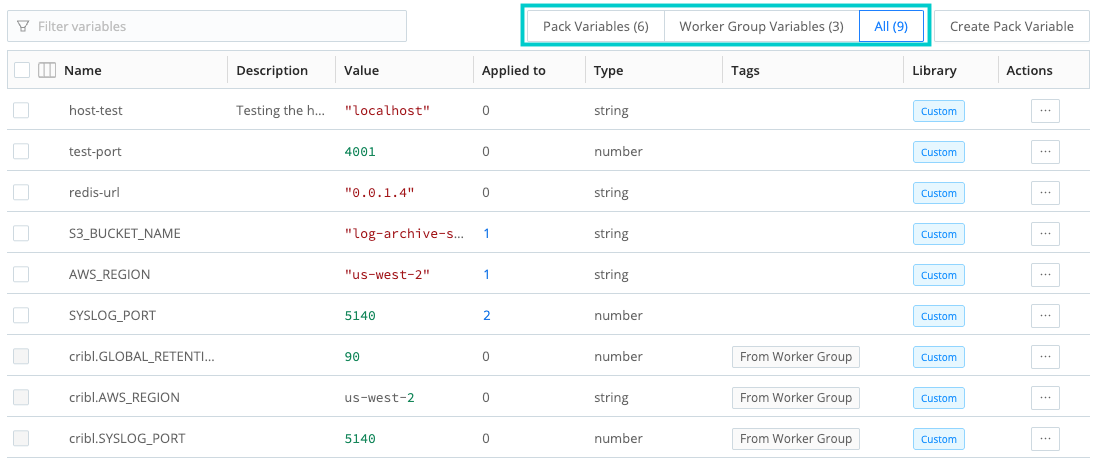Image resolution: width=1097 pixels, height=464 pixels.
Task: Switch to Pack Variables (6) tab
Action: 595,26
